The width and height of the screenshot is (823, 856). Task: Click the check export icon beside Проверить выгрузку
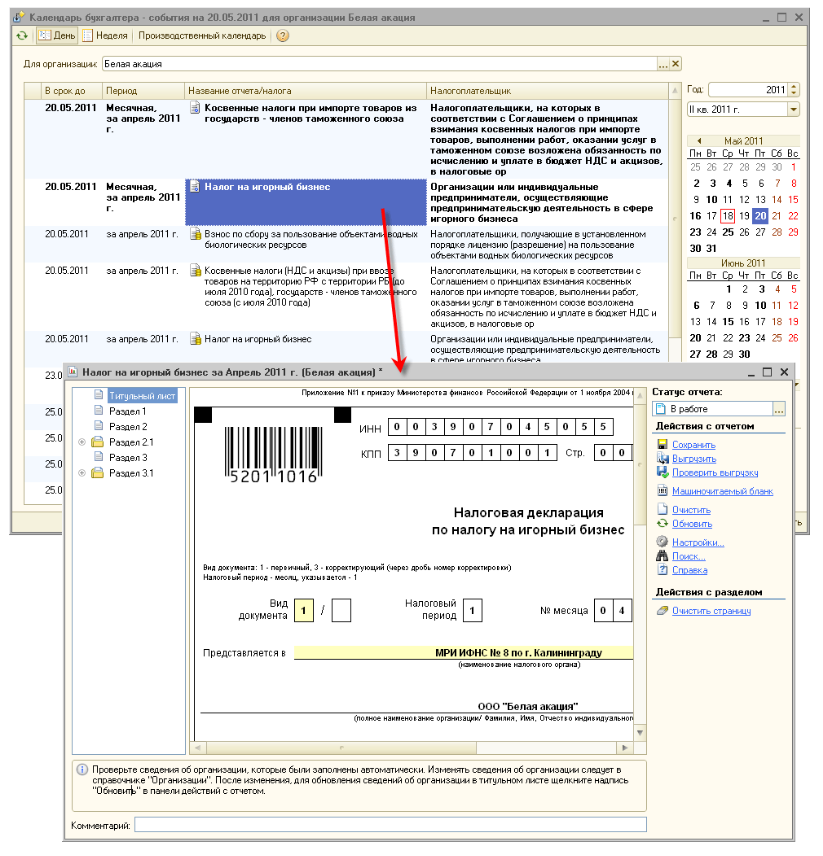[662, 472]
